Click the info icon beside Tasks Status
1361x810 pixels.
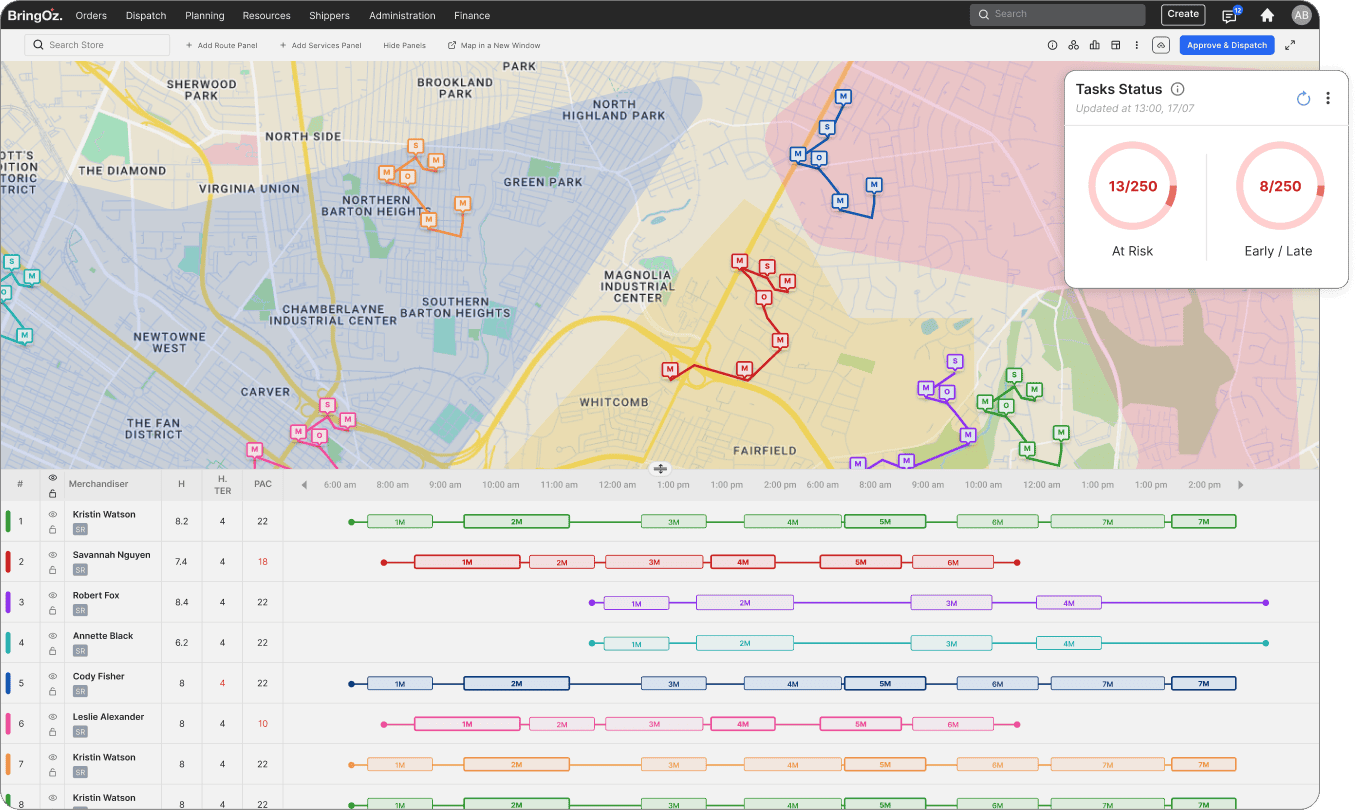coord(1178,89)
